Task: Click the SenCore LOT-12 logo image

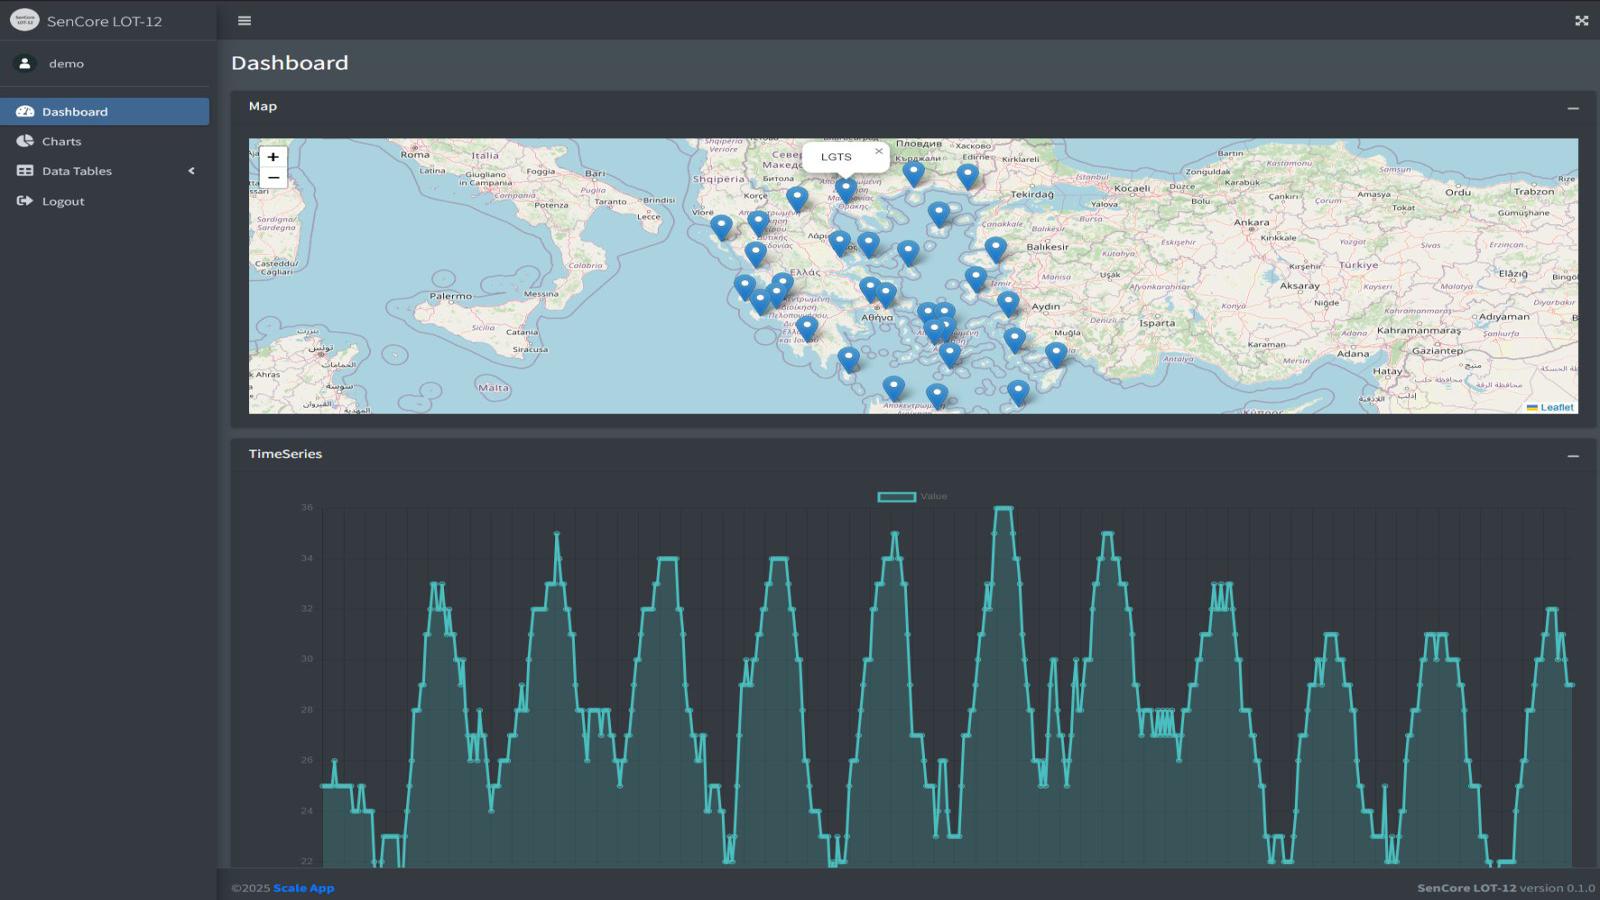Action: coord(24,20)
